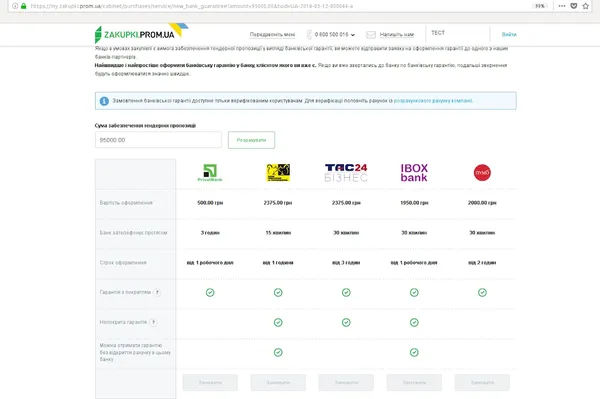Click the green padlock in the address bar
This screenshot has width=600, height=399.
(24, 6)
